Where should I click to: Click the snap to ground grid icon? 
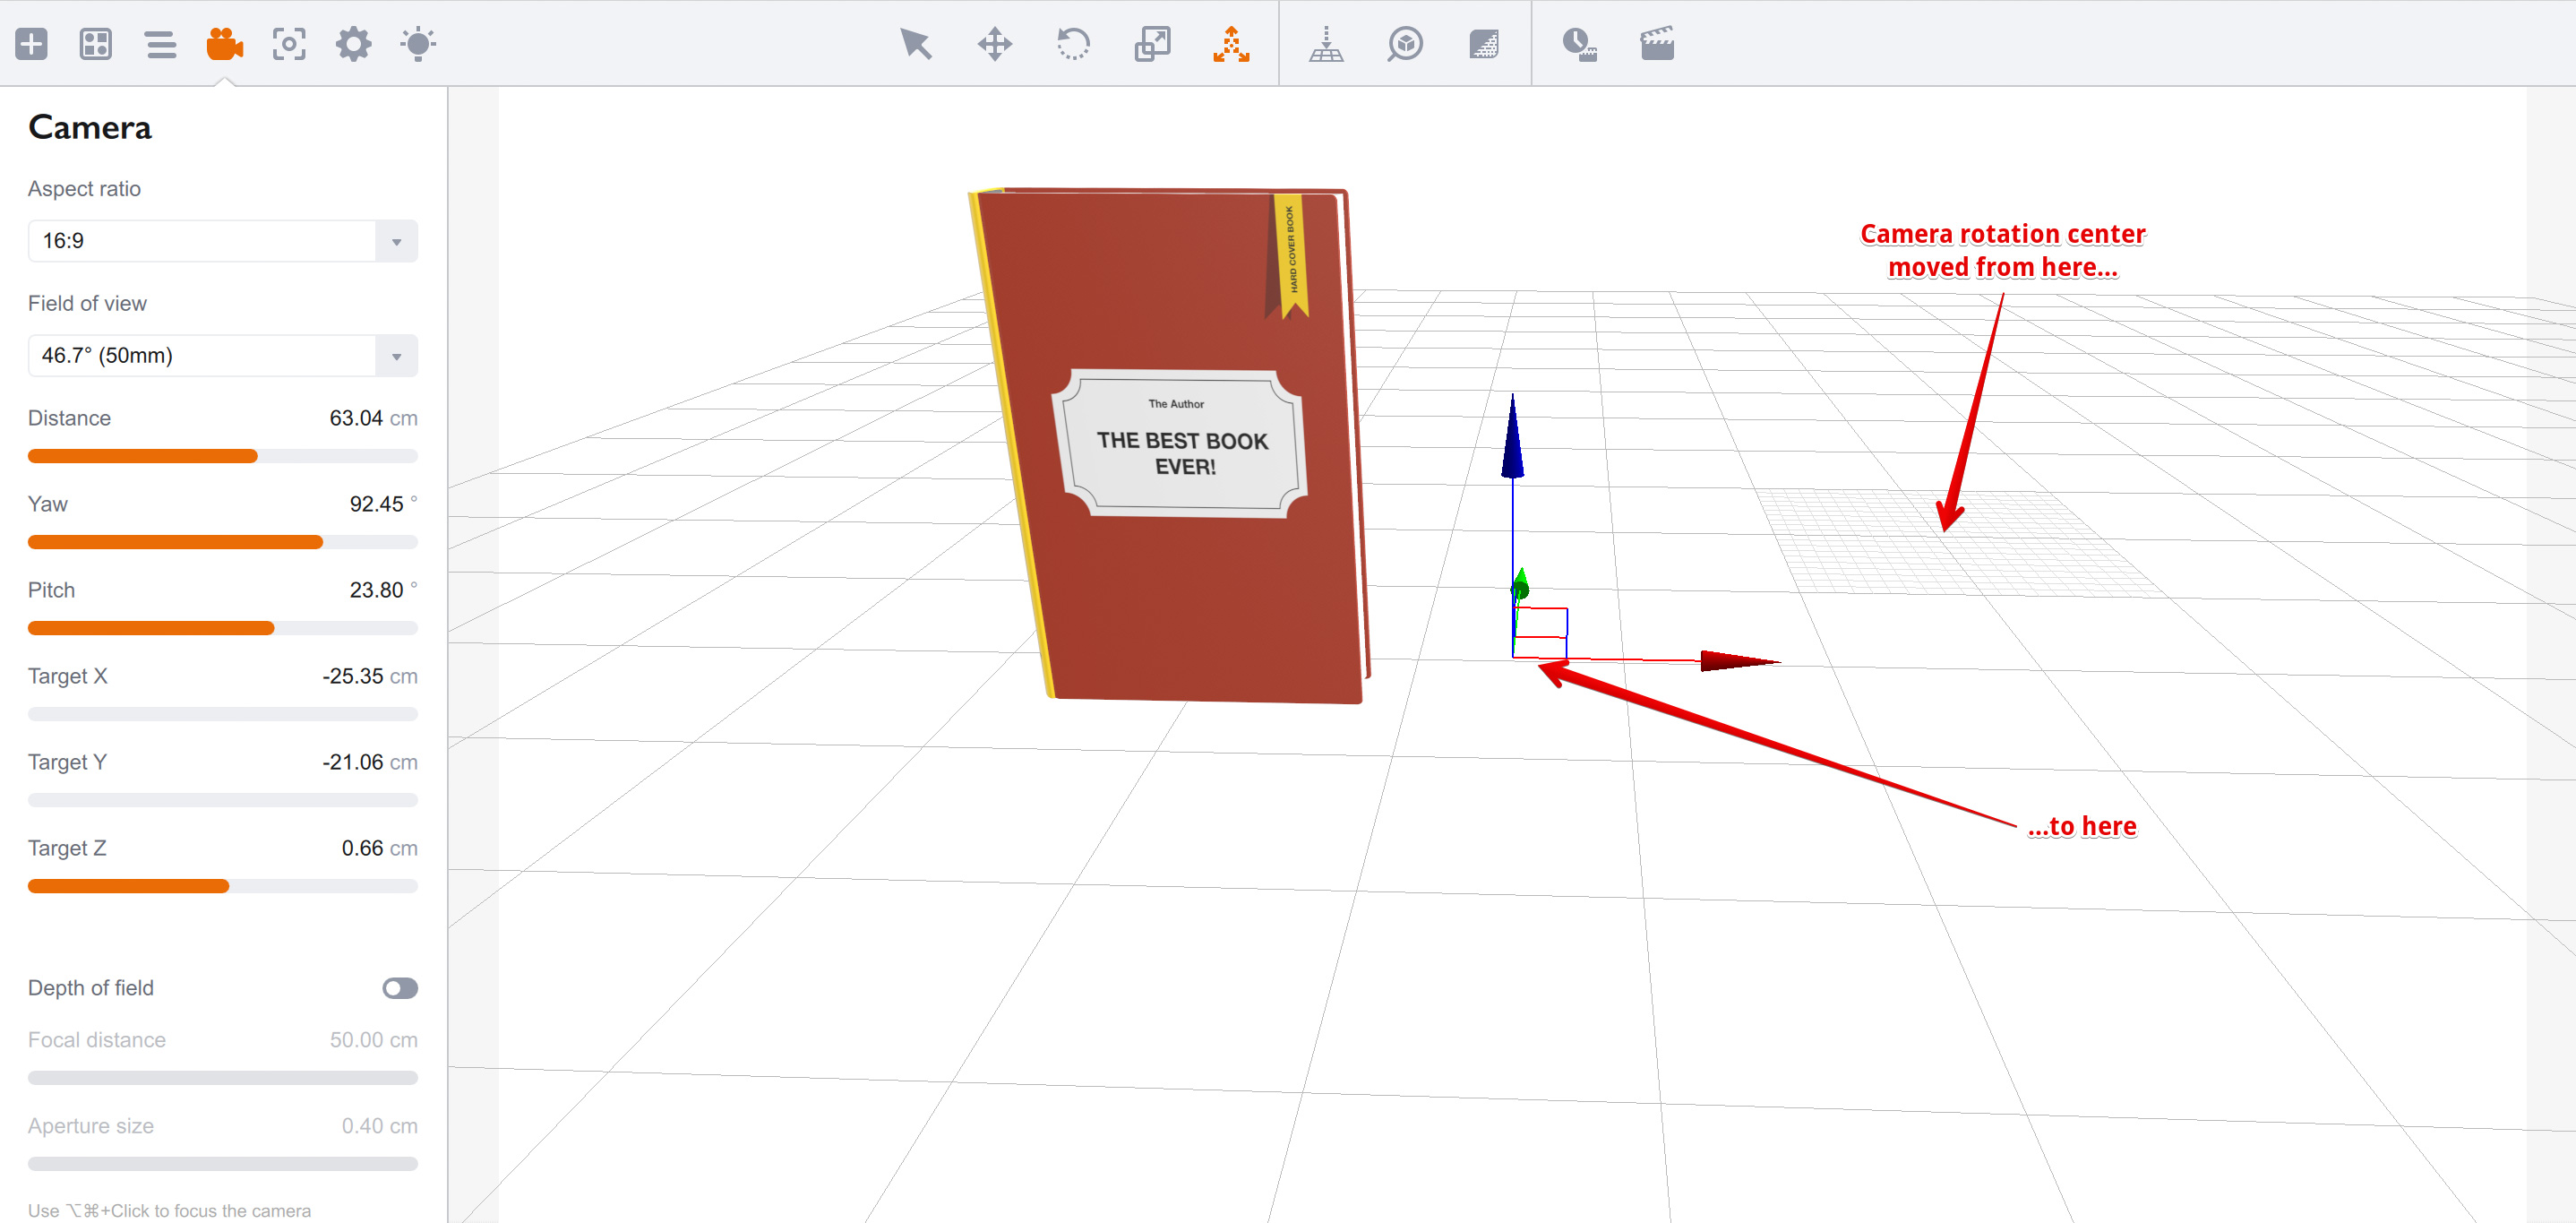point(1326,44)
